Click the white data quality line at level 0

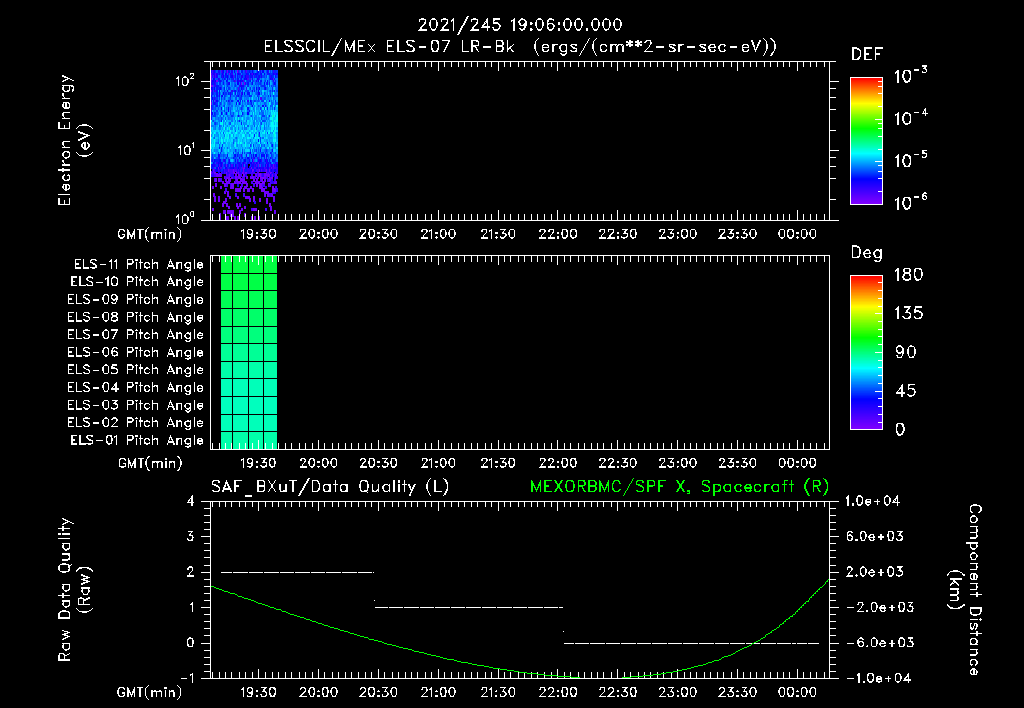(691, 643)
